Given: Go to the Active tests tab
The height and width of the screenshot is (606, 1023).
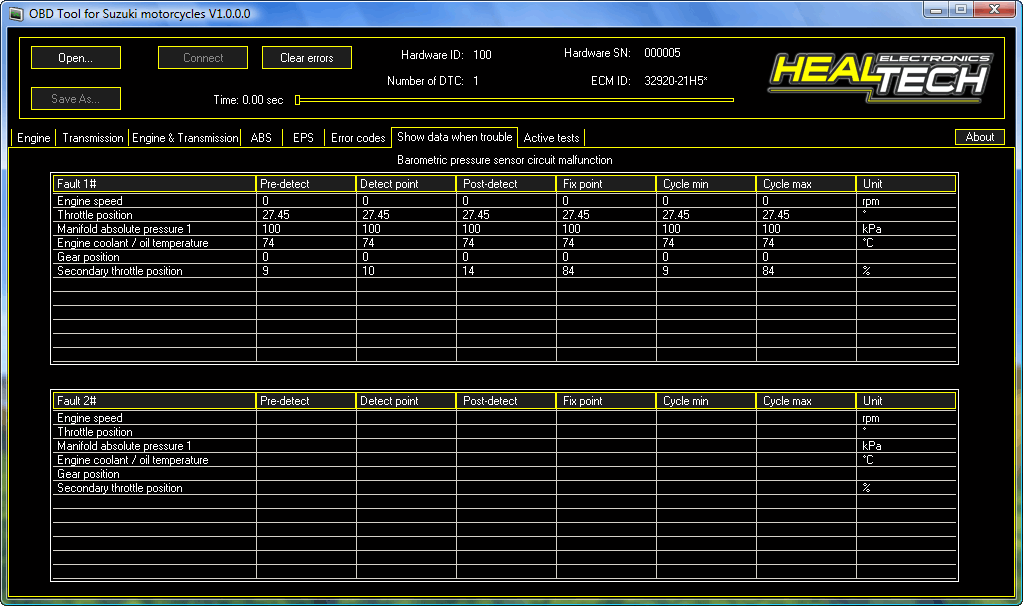Looking at the screenshot, I should click(x=551, y=138).
